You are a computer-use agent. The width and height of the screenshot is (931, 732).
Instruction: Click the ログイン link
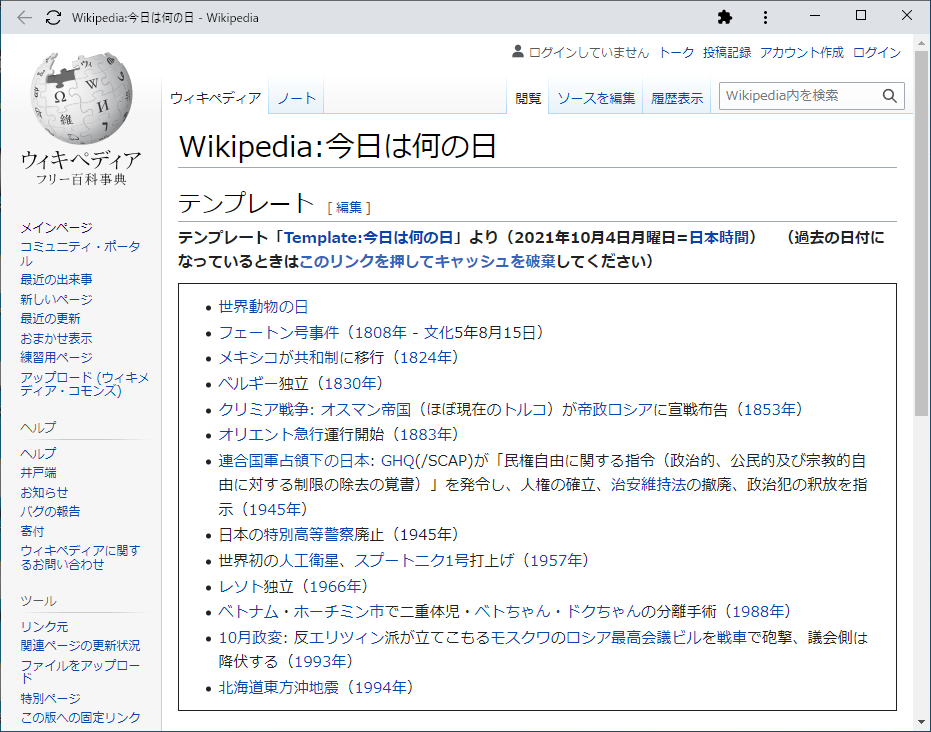click(877, 52)
